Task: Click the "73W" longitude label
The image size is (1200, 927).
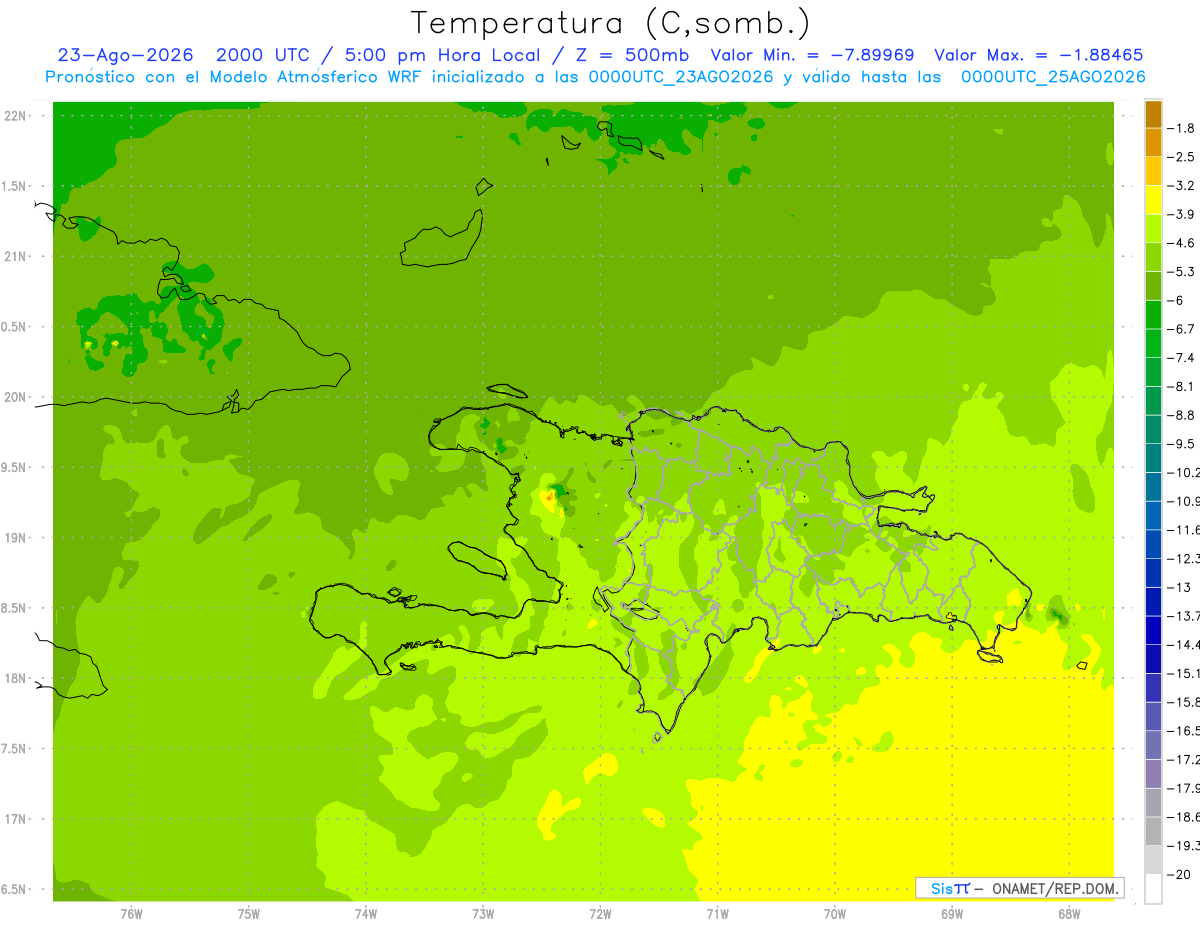Action: tap(483, 914)
